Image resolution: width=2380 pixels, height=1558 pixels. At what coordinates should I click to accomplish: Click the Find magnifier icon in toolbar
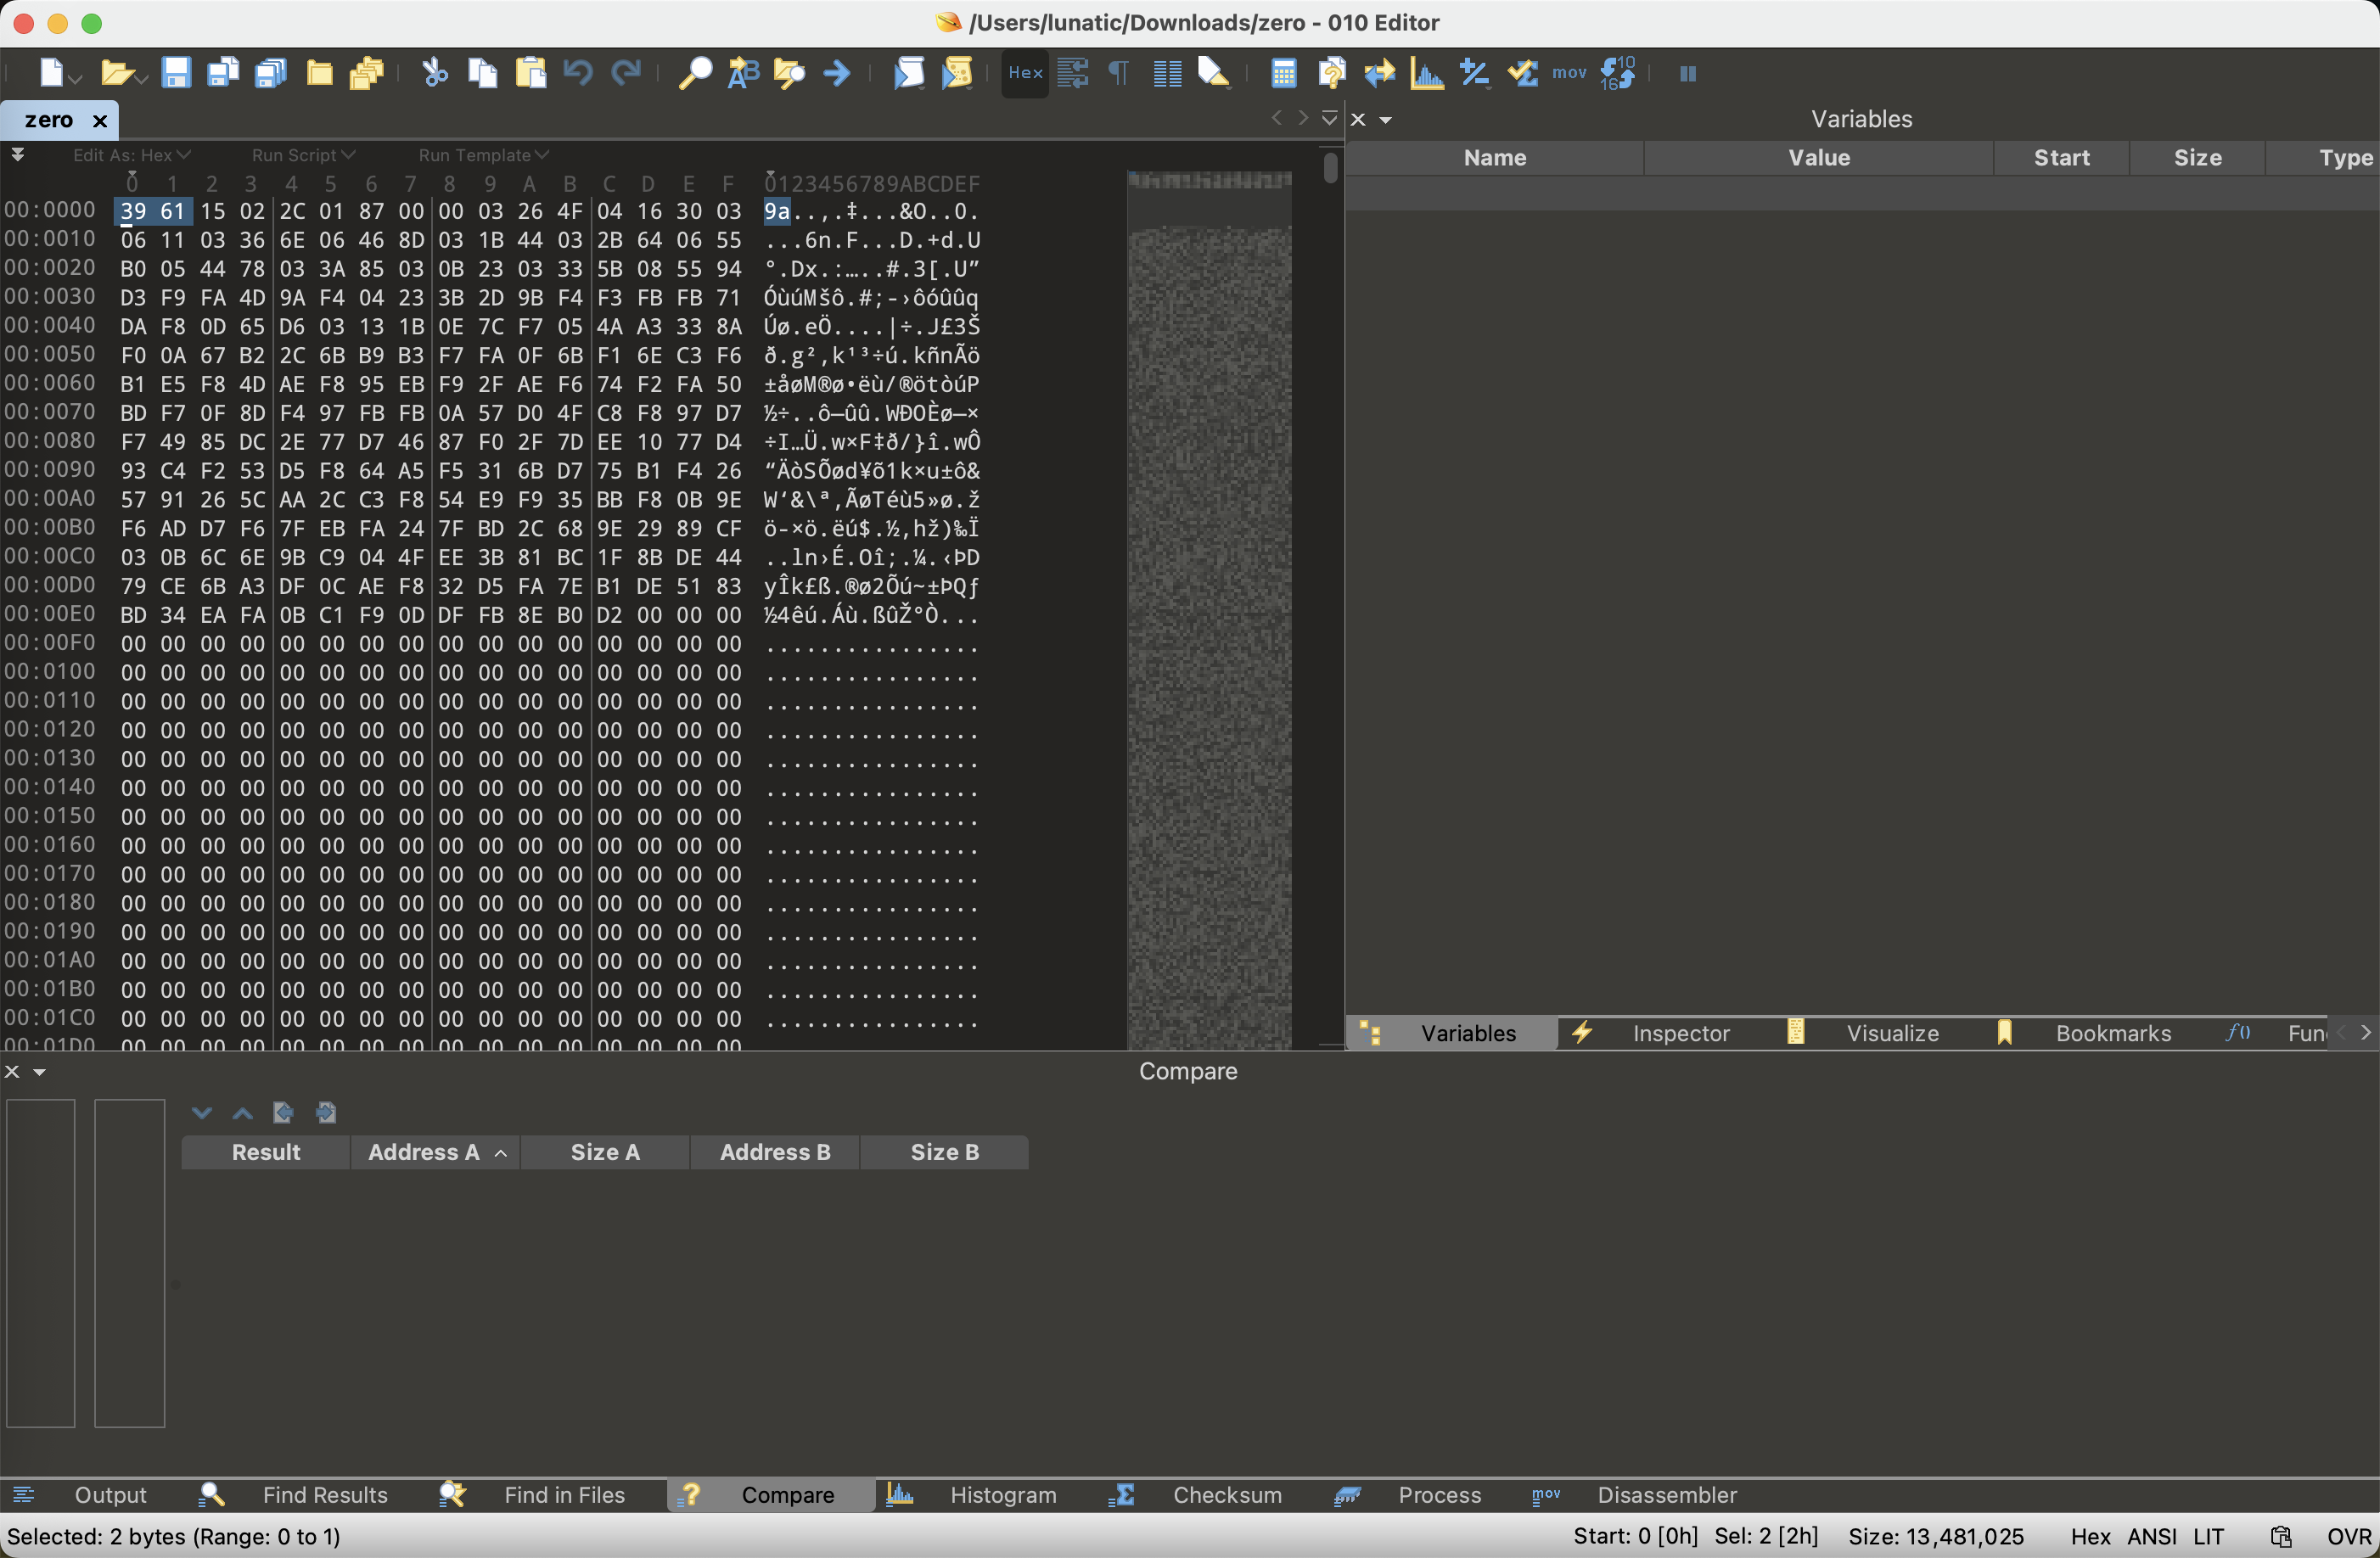694,73
